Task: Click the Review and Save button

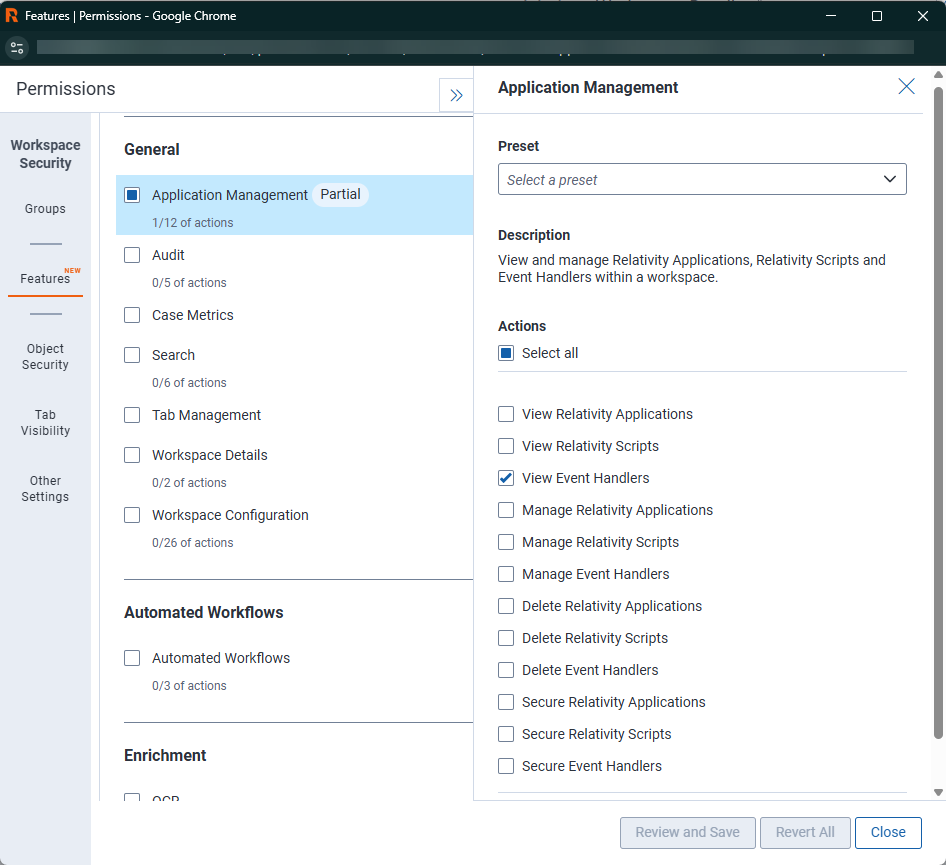Action: (687, 832)
